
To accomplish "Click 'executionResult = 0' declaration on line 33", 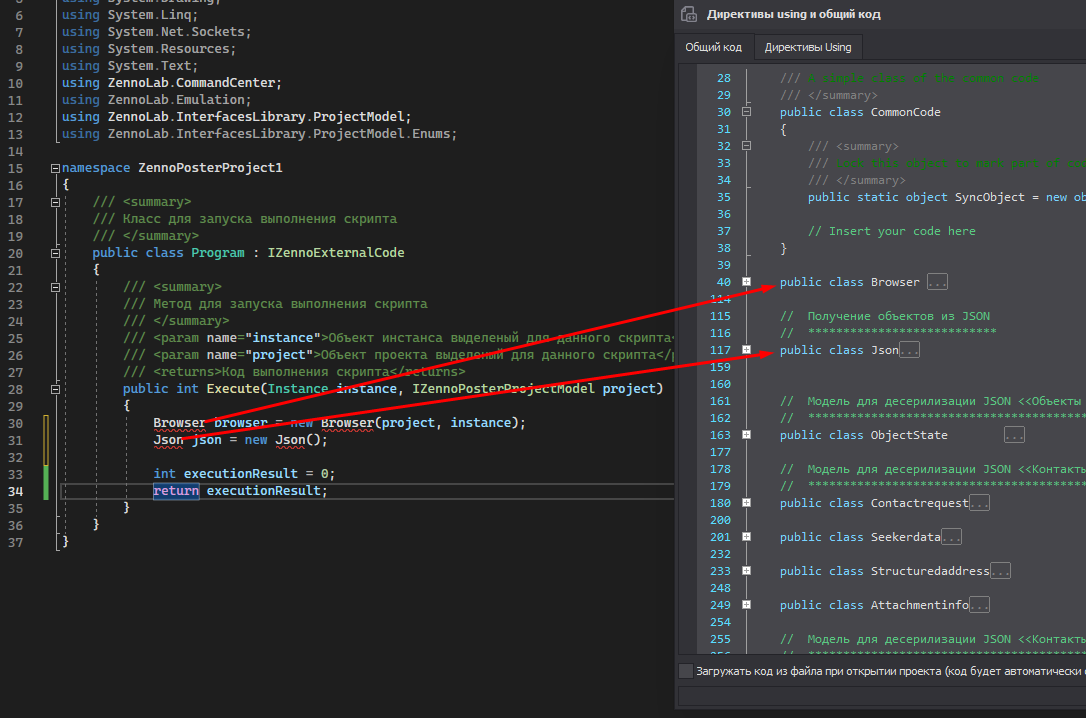I will tap(258, 474).
